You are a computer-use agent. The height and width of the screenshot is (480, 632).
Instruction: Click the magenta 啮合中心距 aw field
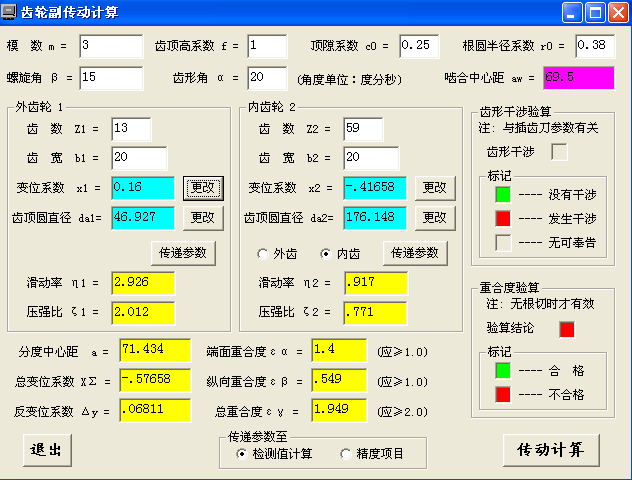point(579,78)
